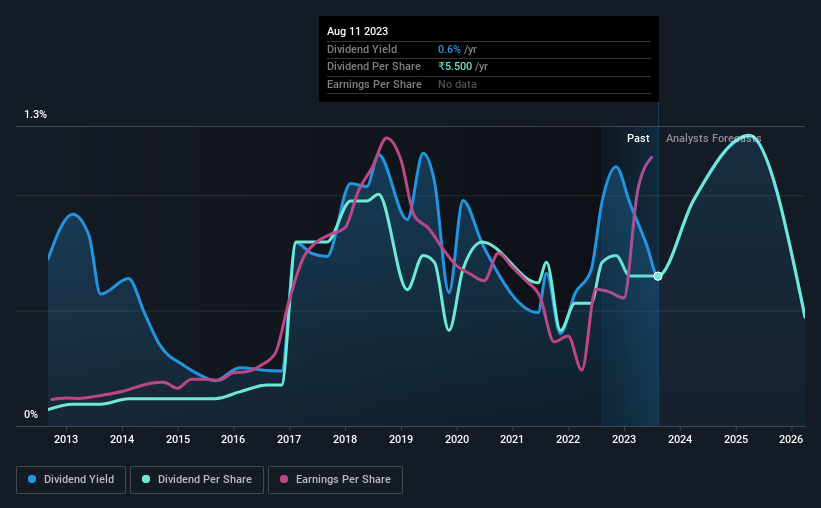Click the 2020 x-axis label
This screenshot has width=821, height=508.
pos(457,439)
